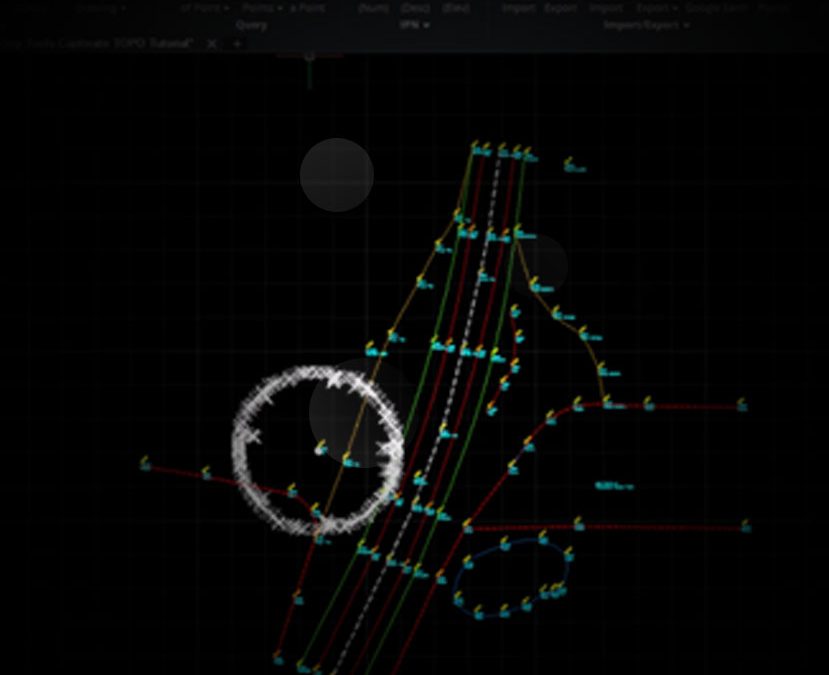Open the Points dropdown menu

coord(262,8)
